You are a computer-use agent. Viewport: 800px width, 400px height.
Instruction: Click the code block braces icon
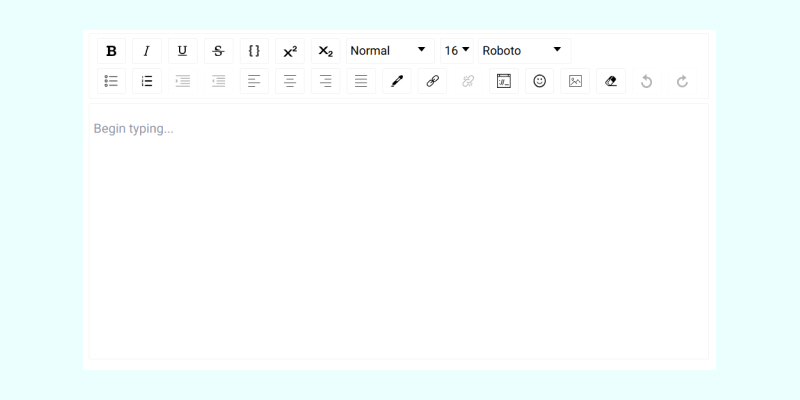254,51
